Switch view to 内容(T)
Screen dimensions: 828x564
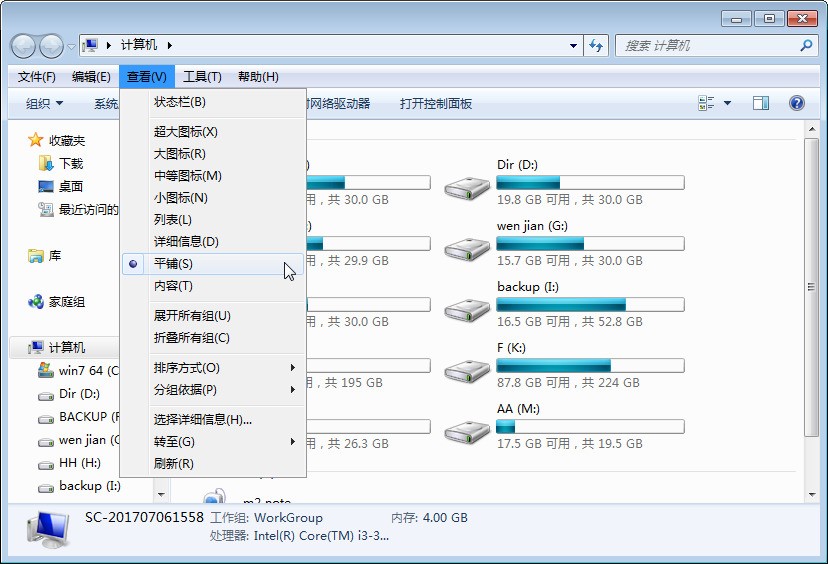coord(213,286)
